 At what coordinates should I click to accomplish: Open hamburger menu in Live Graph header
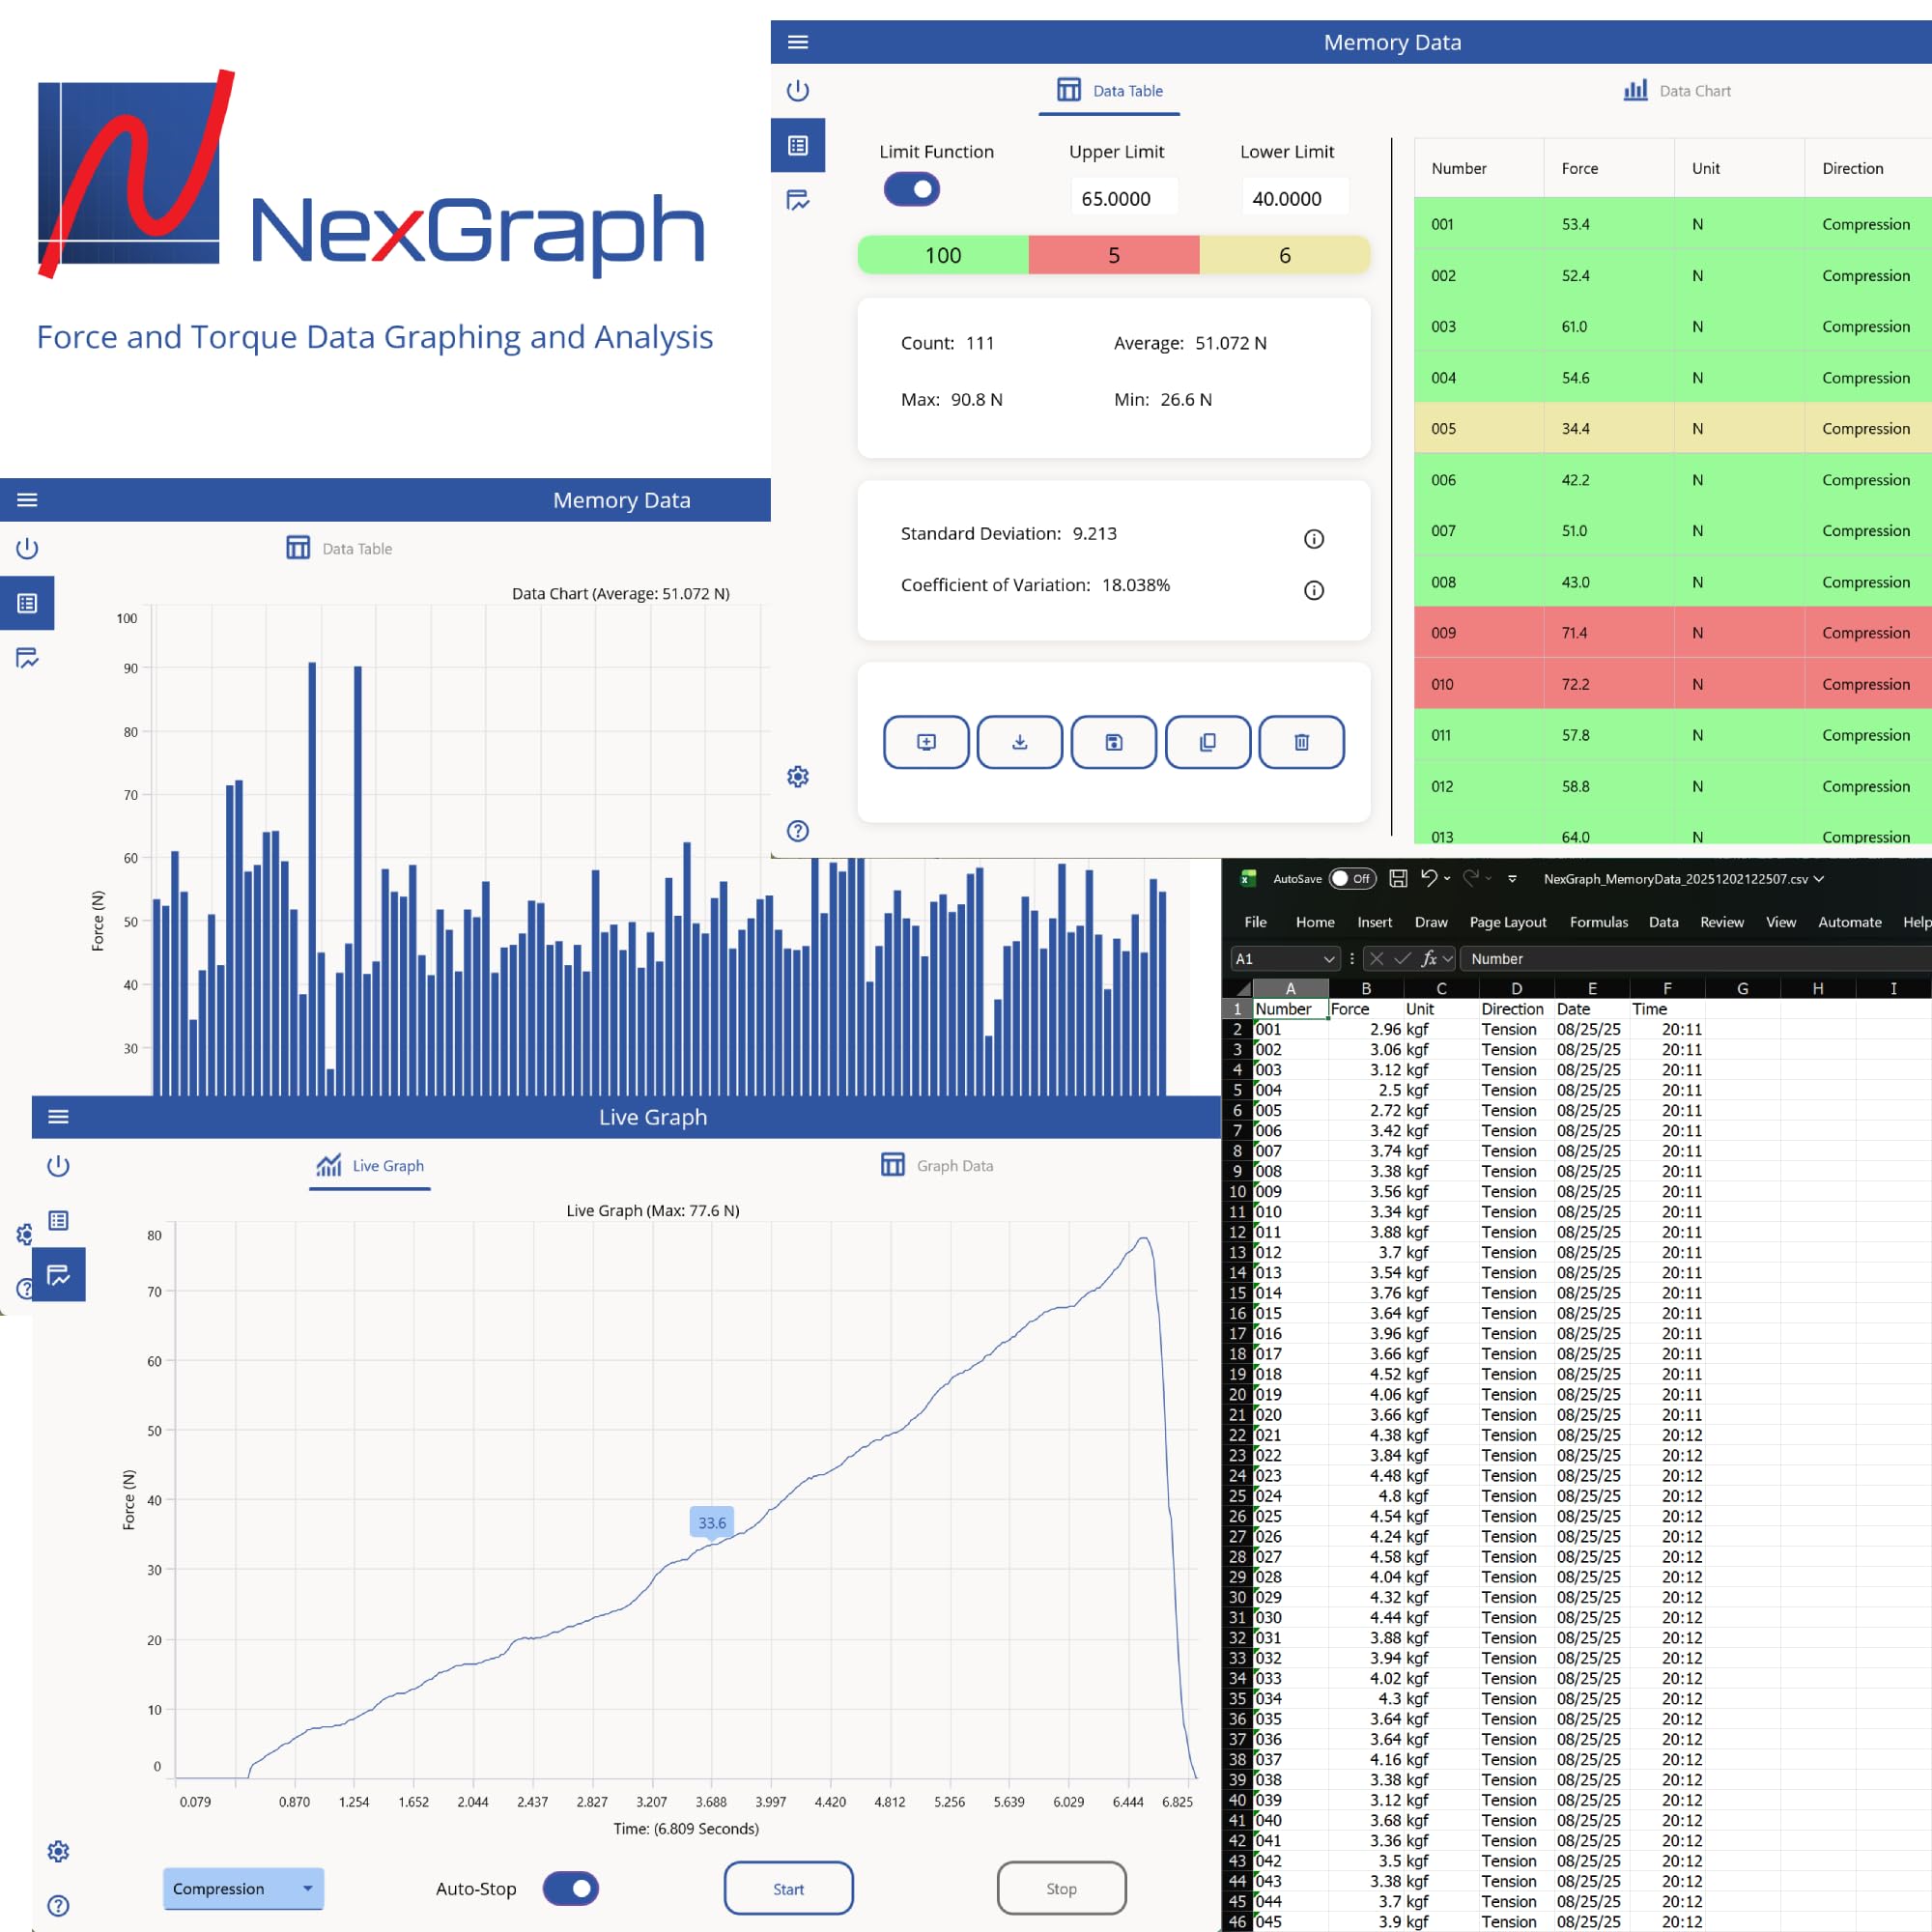click(x=59, y=1117)
